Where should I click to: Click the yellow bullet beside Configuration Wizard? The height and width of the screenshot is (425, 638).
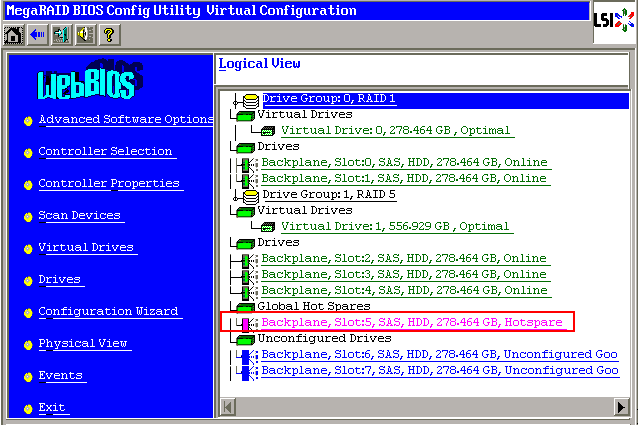pyautogui.click(x=28, y=313)
